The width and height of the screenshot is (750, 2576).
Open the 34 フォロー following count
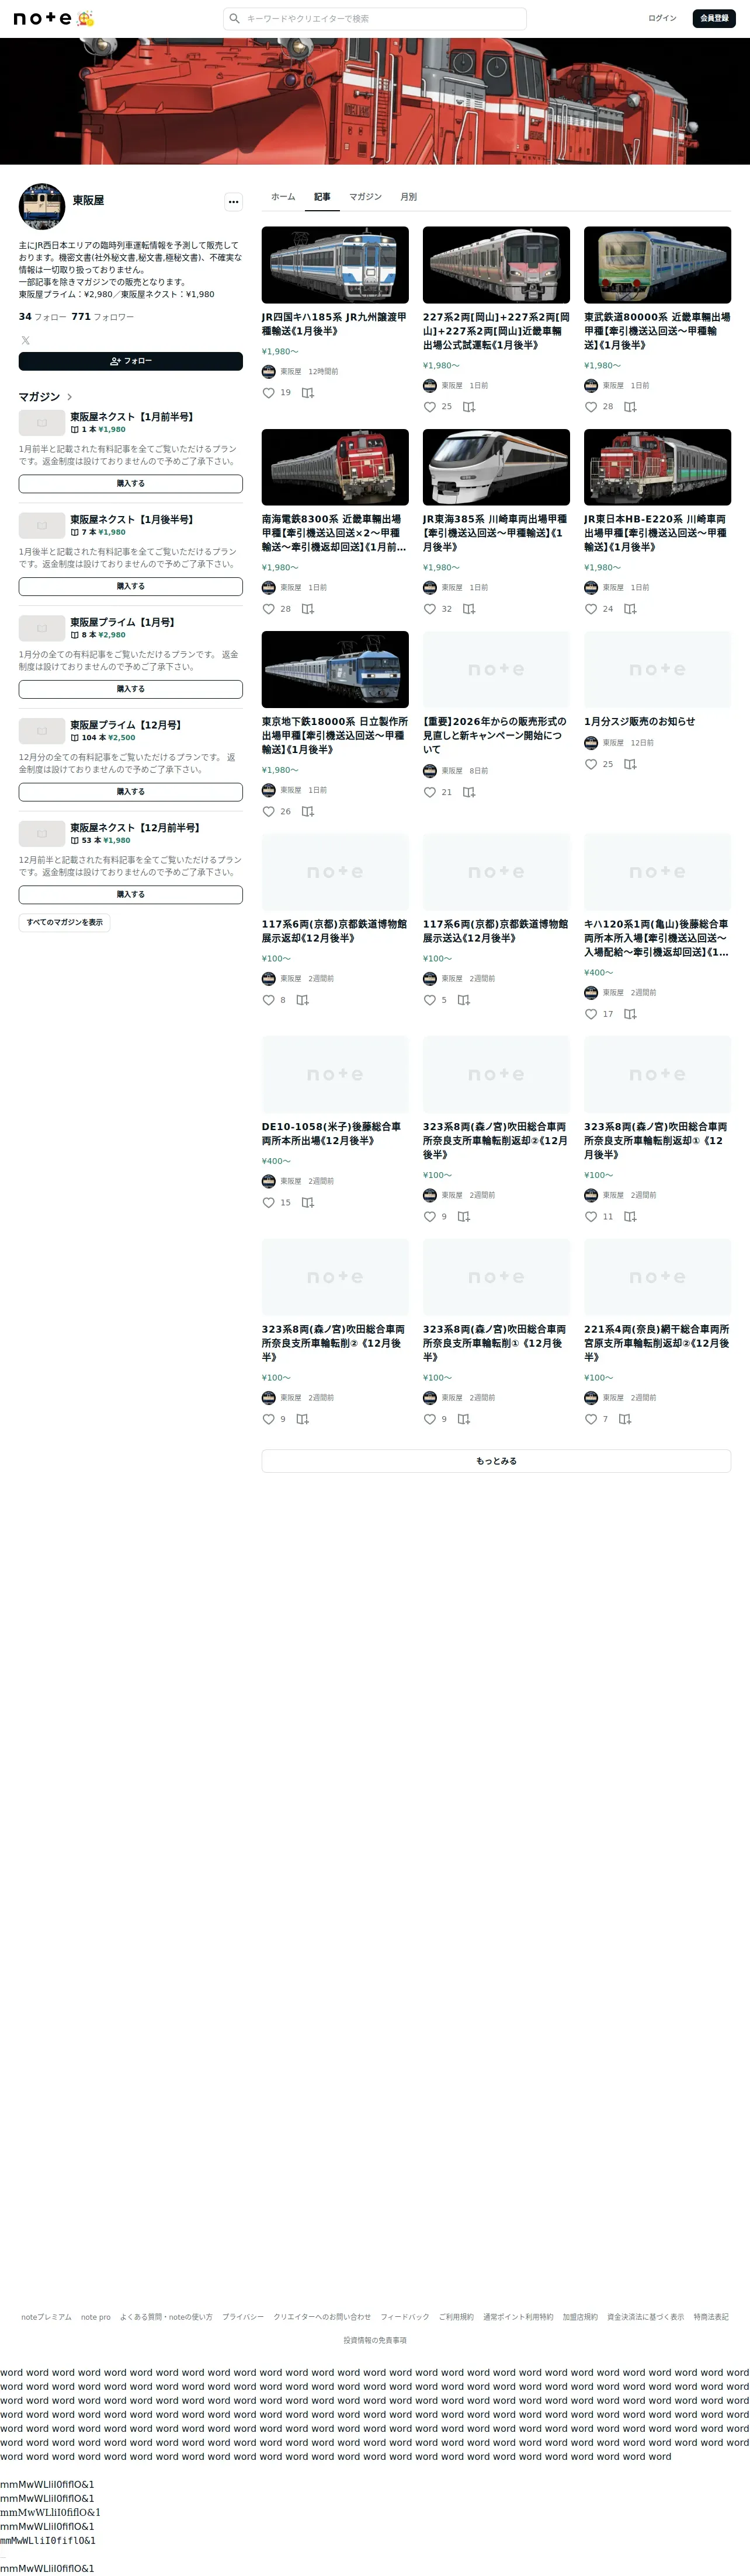(43, 317)
